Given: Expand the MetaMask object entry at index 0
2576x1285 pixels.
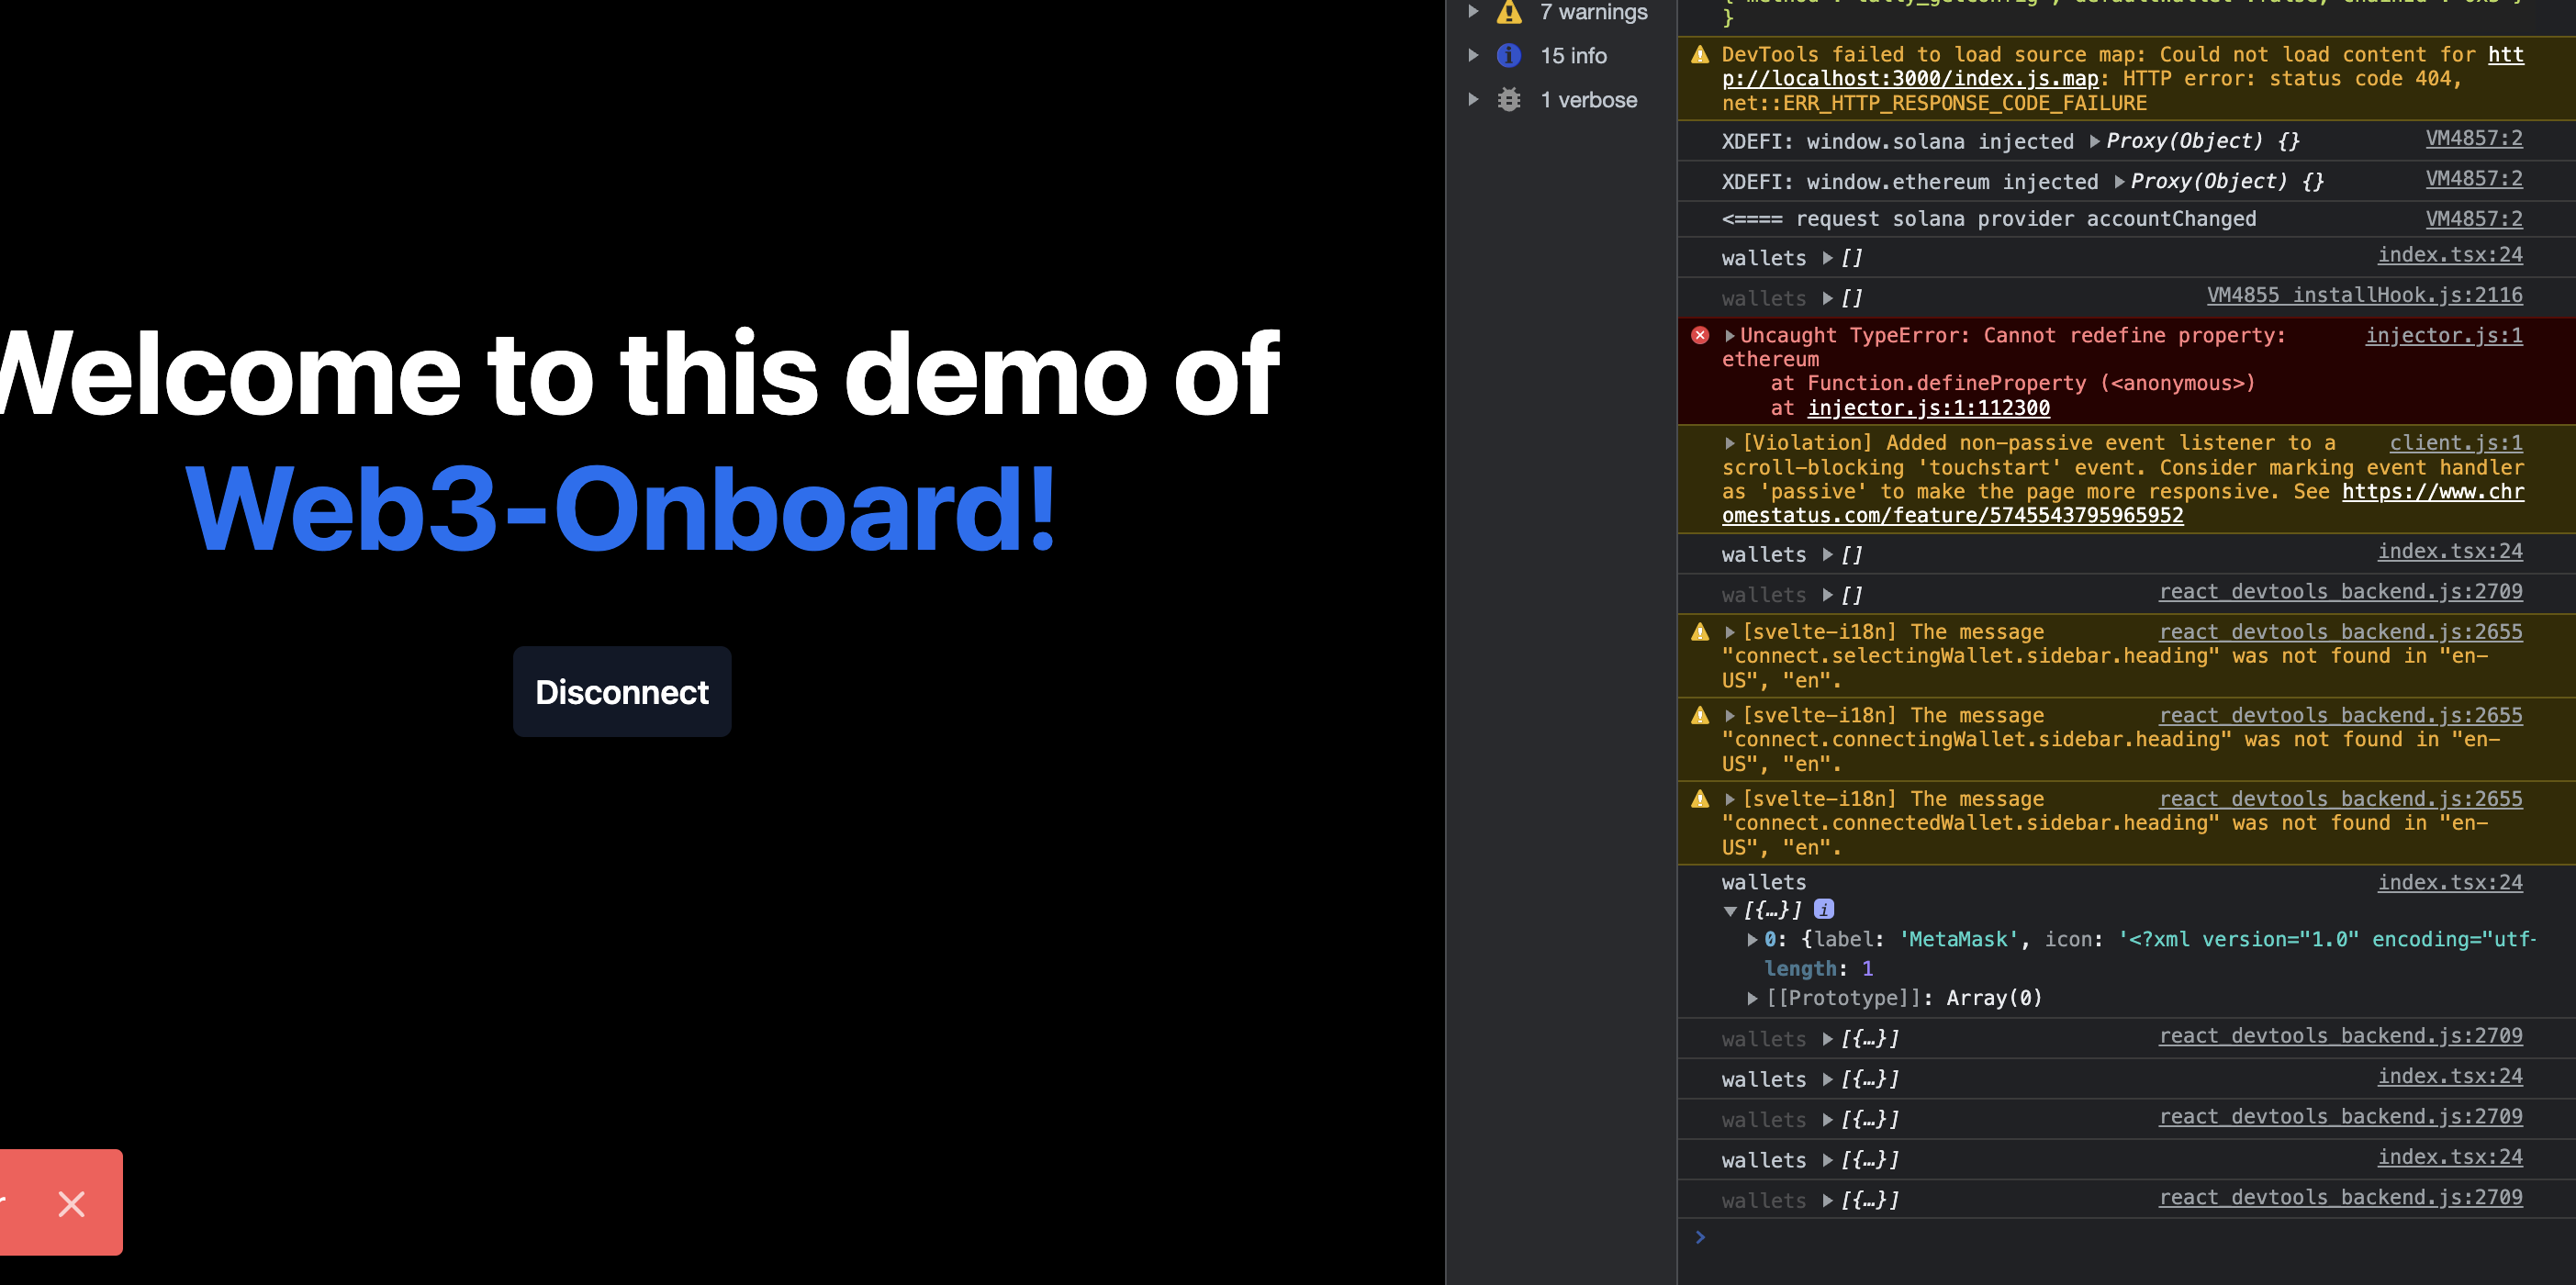Looking at the screenshot, I should point(1752,940).
